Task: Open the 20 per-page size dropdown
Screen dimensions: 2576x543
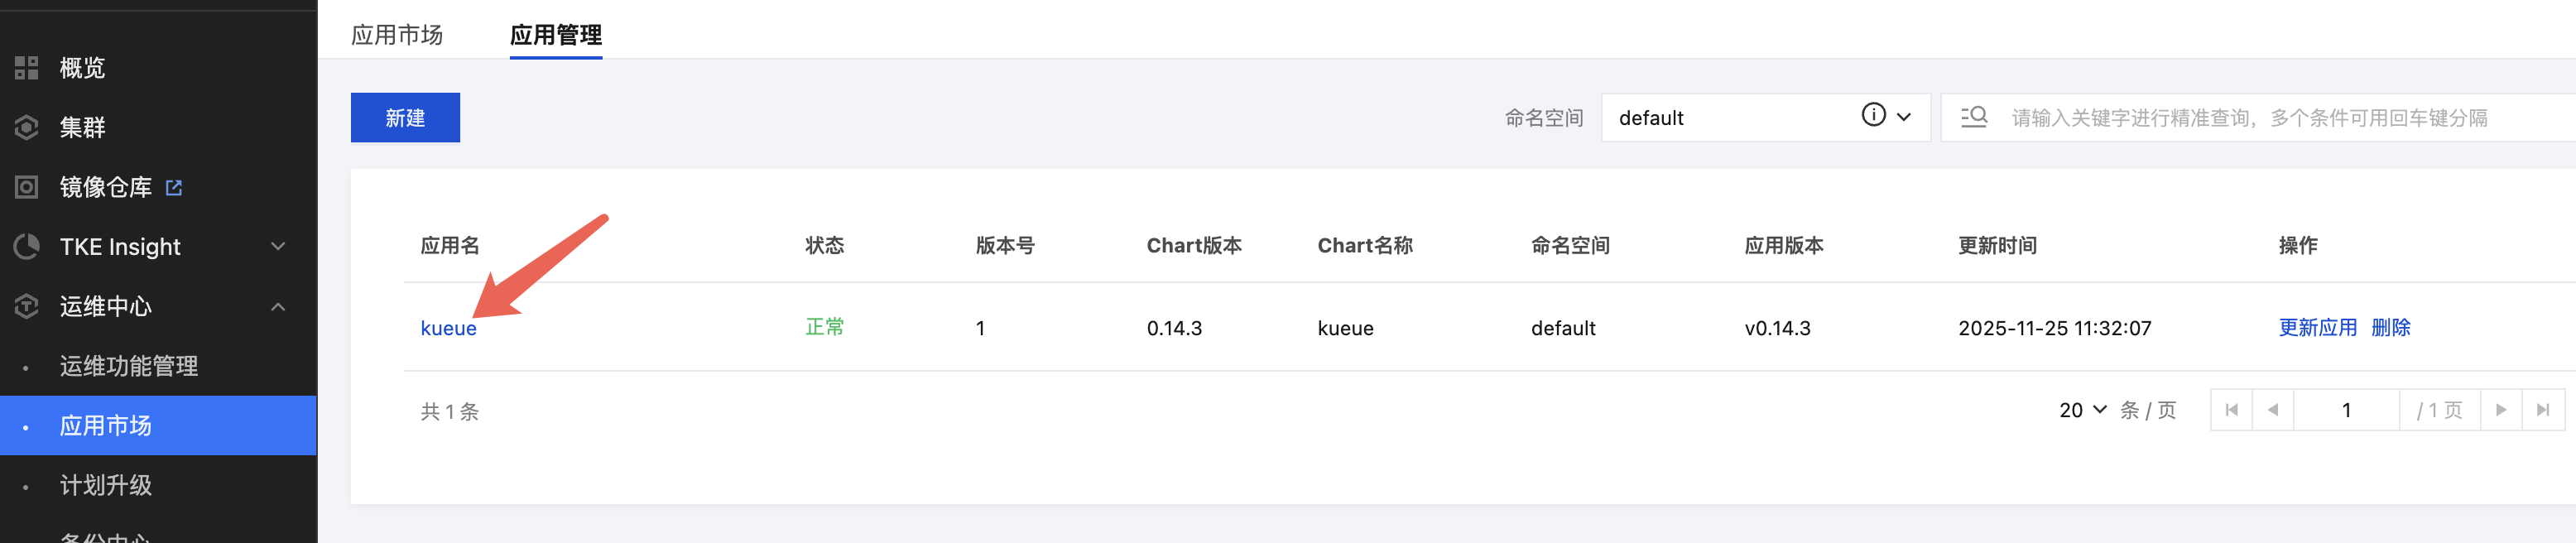Action: click(x=2083, y=410)
